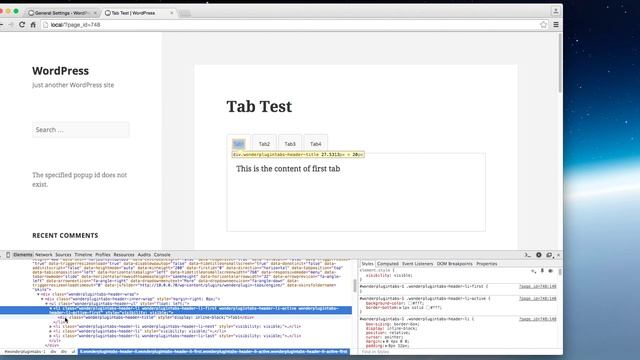Select #wonderplugintabs-1 in breadcrumb bar
Screen dimensions: 640x360
pyautogui.click(x=25, y=351)
